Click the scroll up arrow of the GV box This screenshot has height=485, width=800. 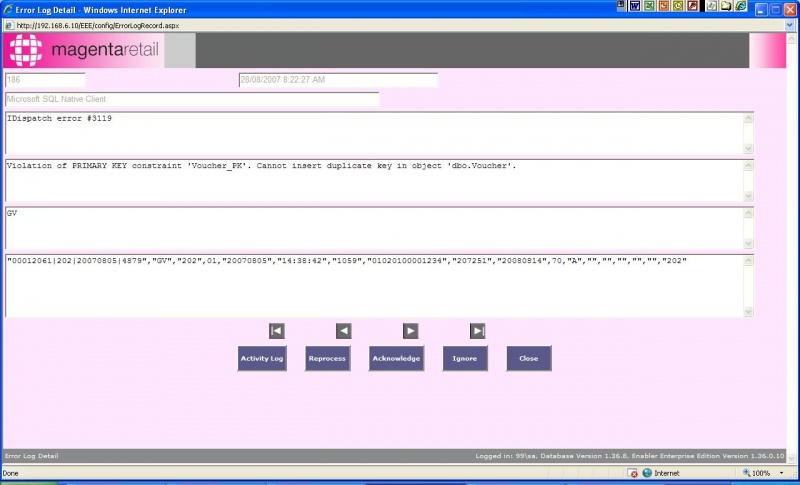click(748, 213)
